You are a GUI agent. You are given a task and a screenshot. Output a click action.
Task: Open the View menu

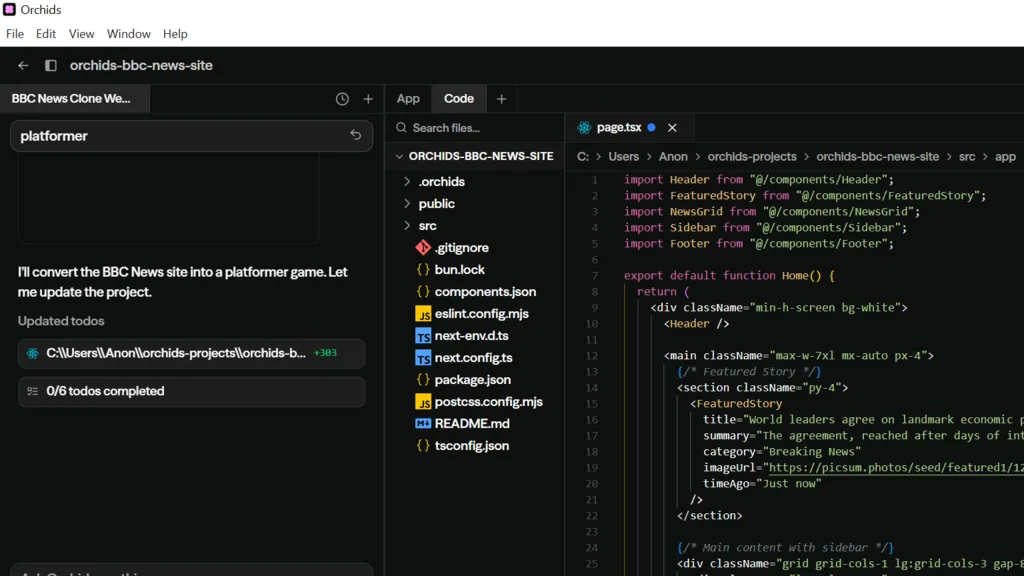coord(81,33)
